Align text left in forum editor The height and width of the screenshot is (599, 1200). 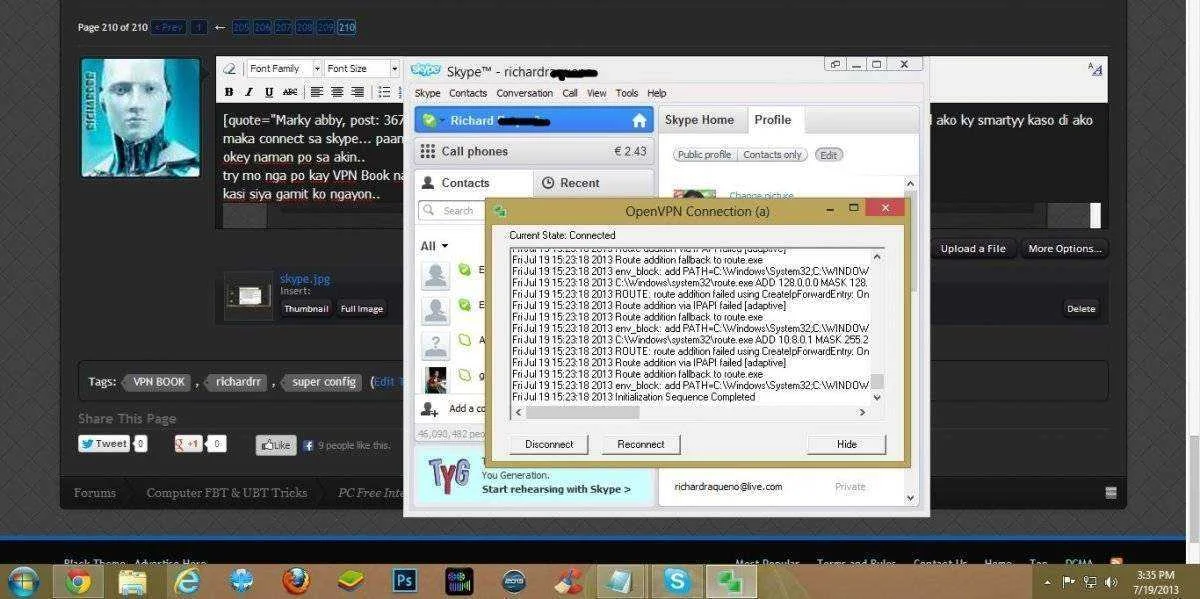coord(316,92)
